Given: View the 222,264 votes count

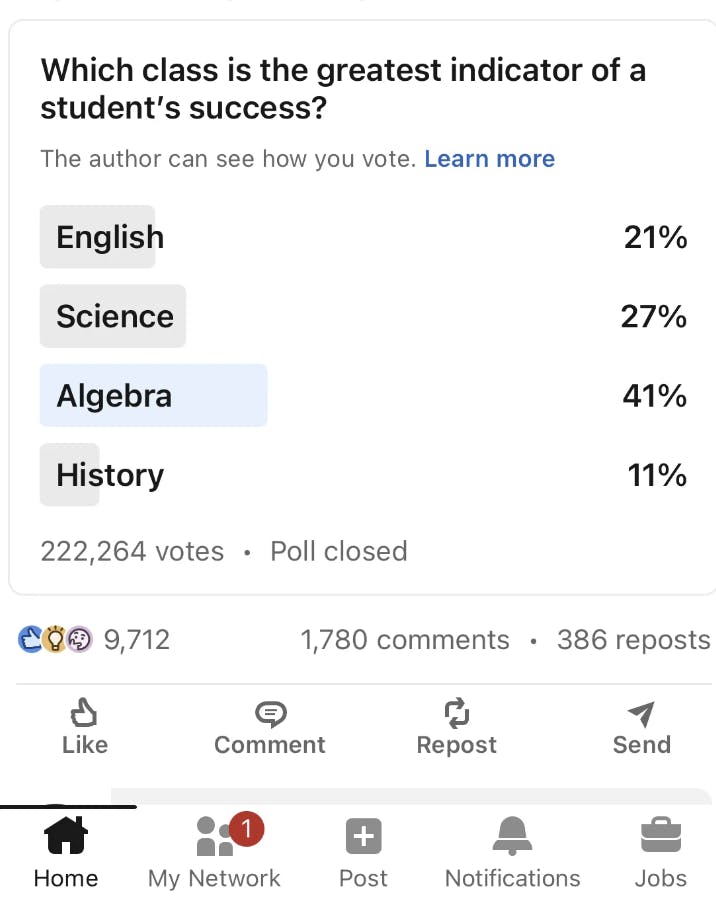Looking at the screenshot, I should [132, 551].
